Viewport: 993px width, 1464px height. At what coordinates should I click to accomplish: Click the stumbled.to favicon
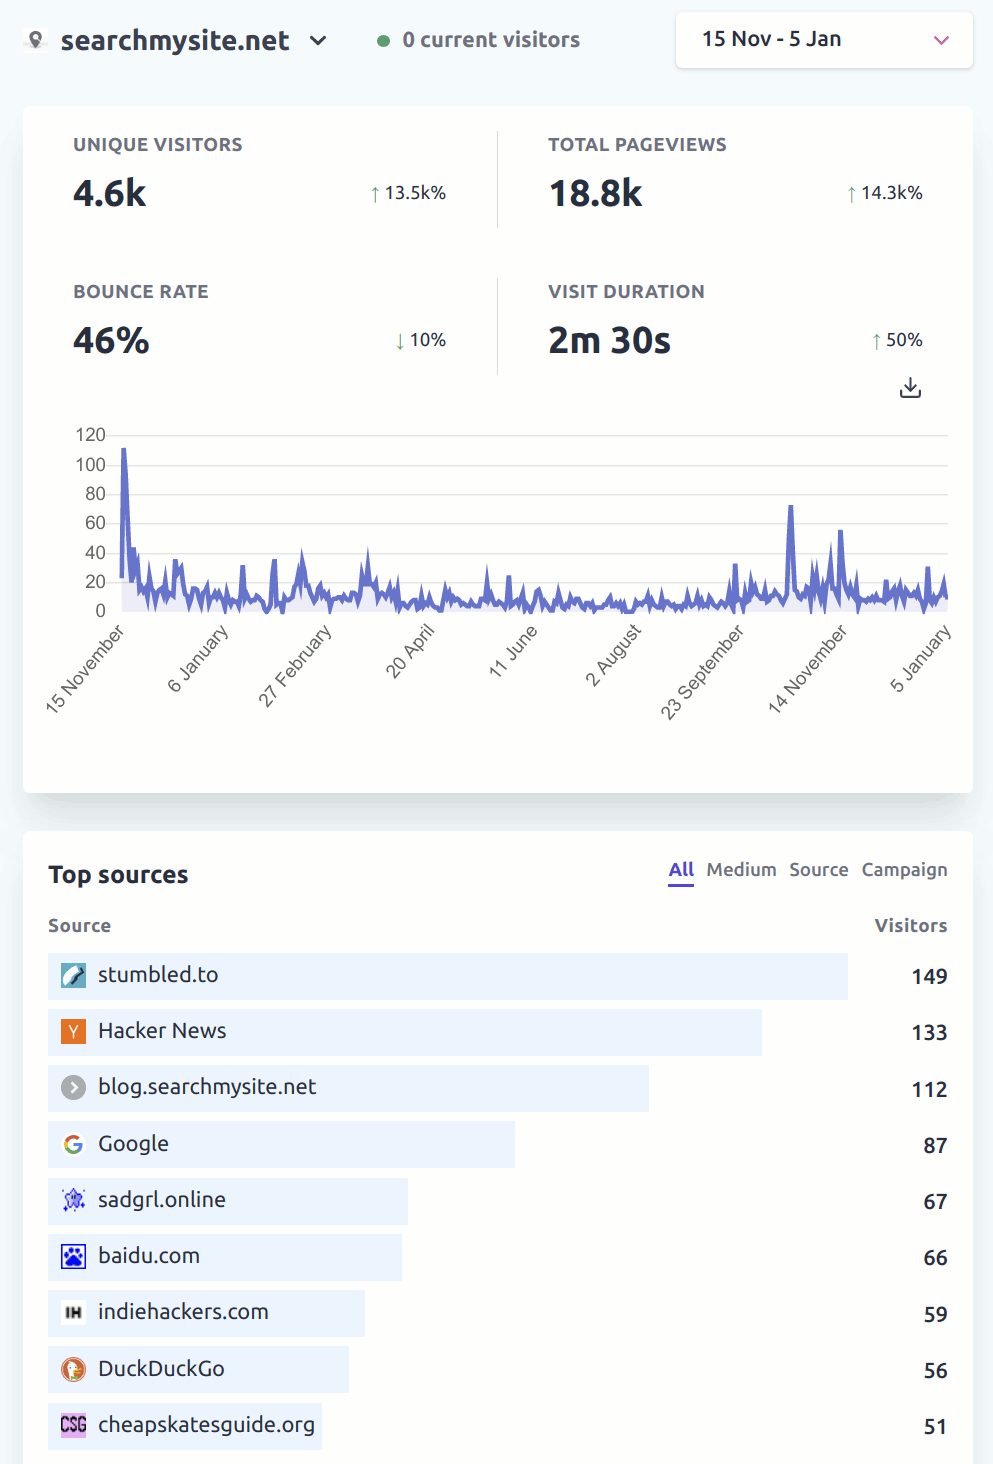tap(74, 975)
